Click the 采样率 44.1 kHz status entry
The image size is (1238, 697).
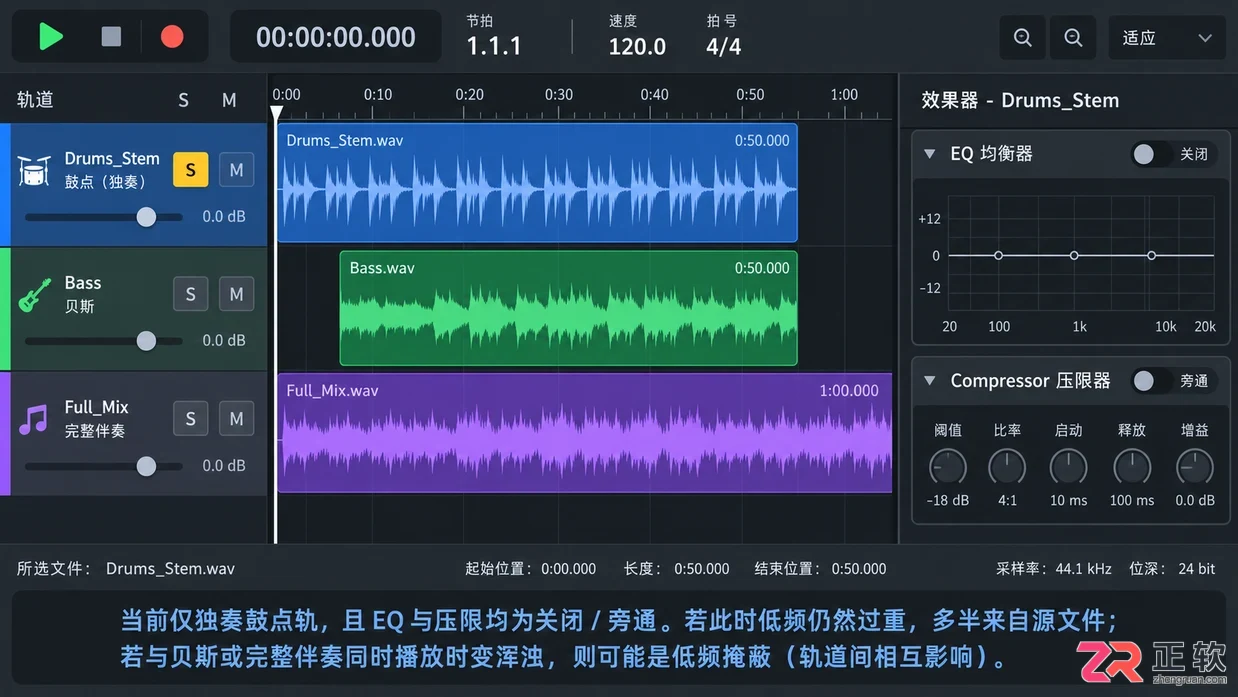1054,569
